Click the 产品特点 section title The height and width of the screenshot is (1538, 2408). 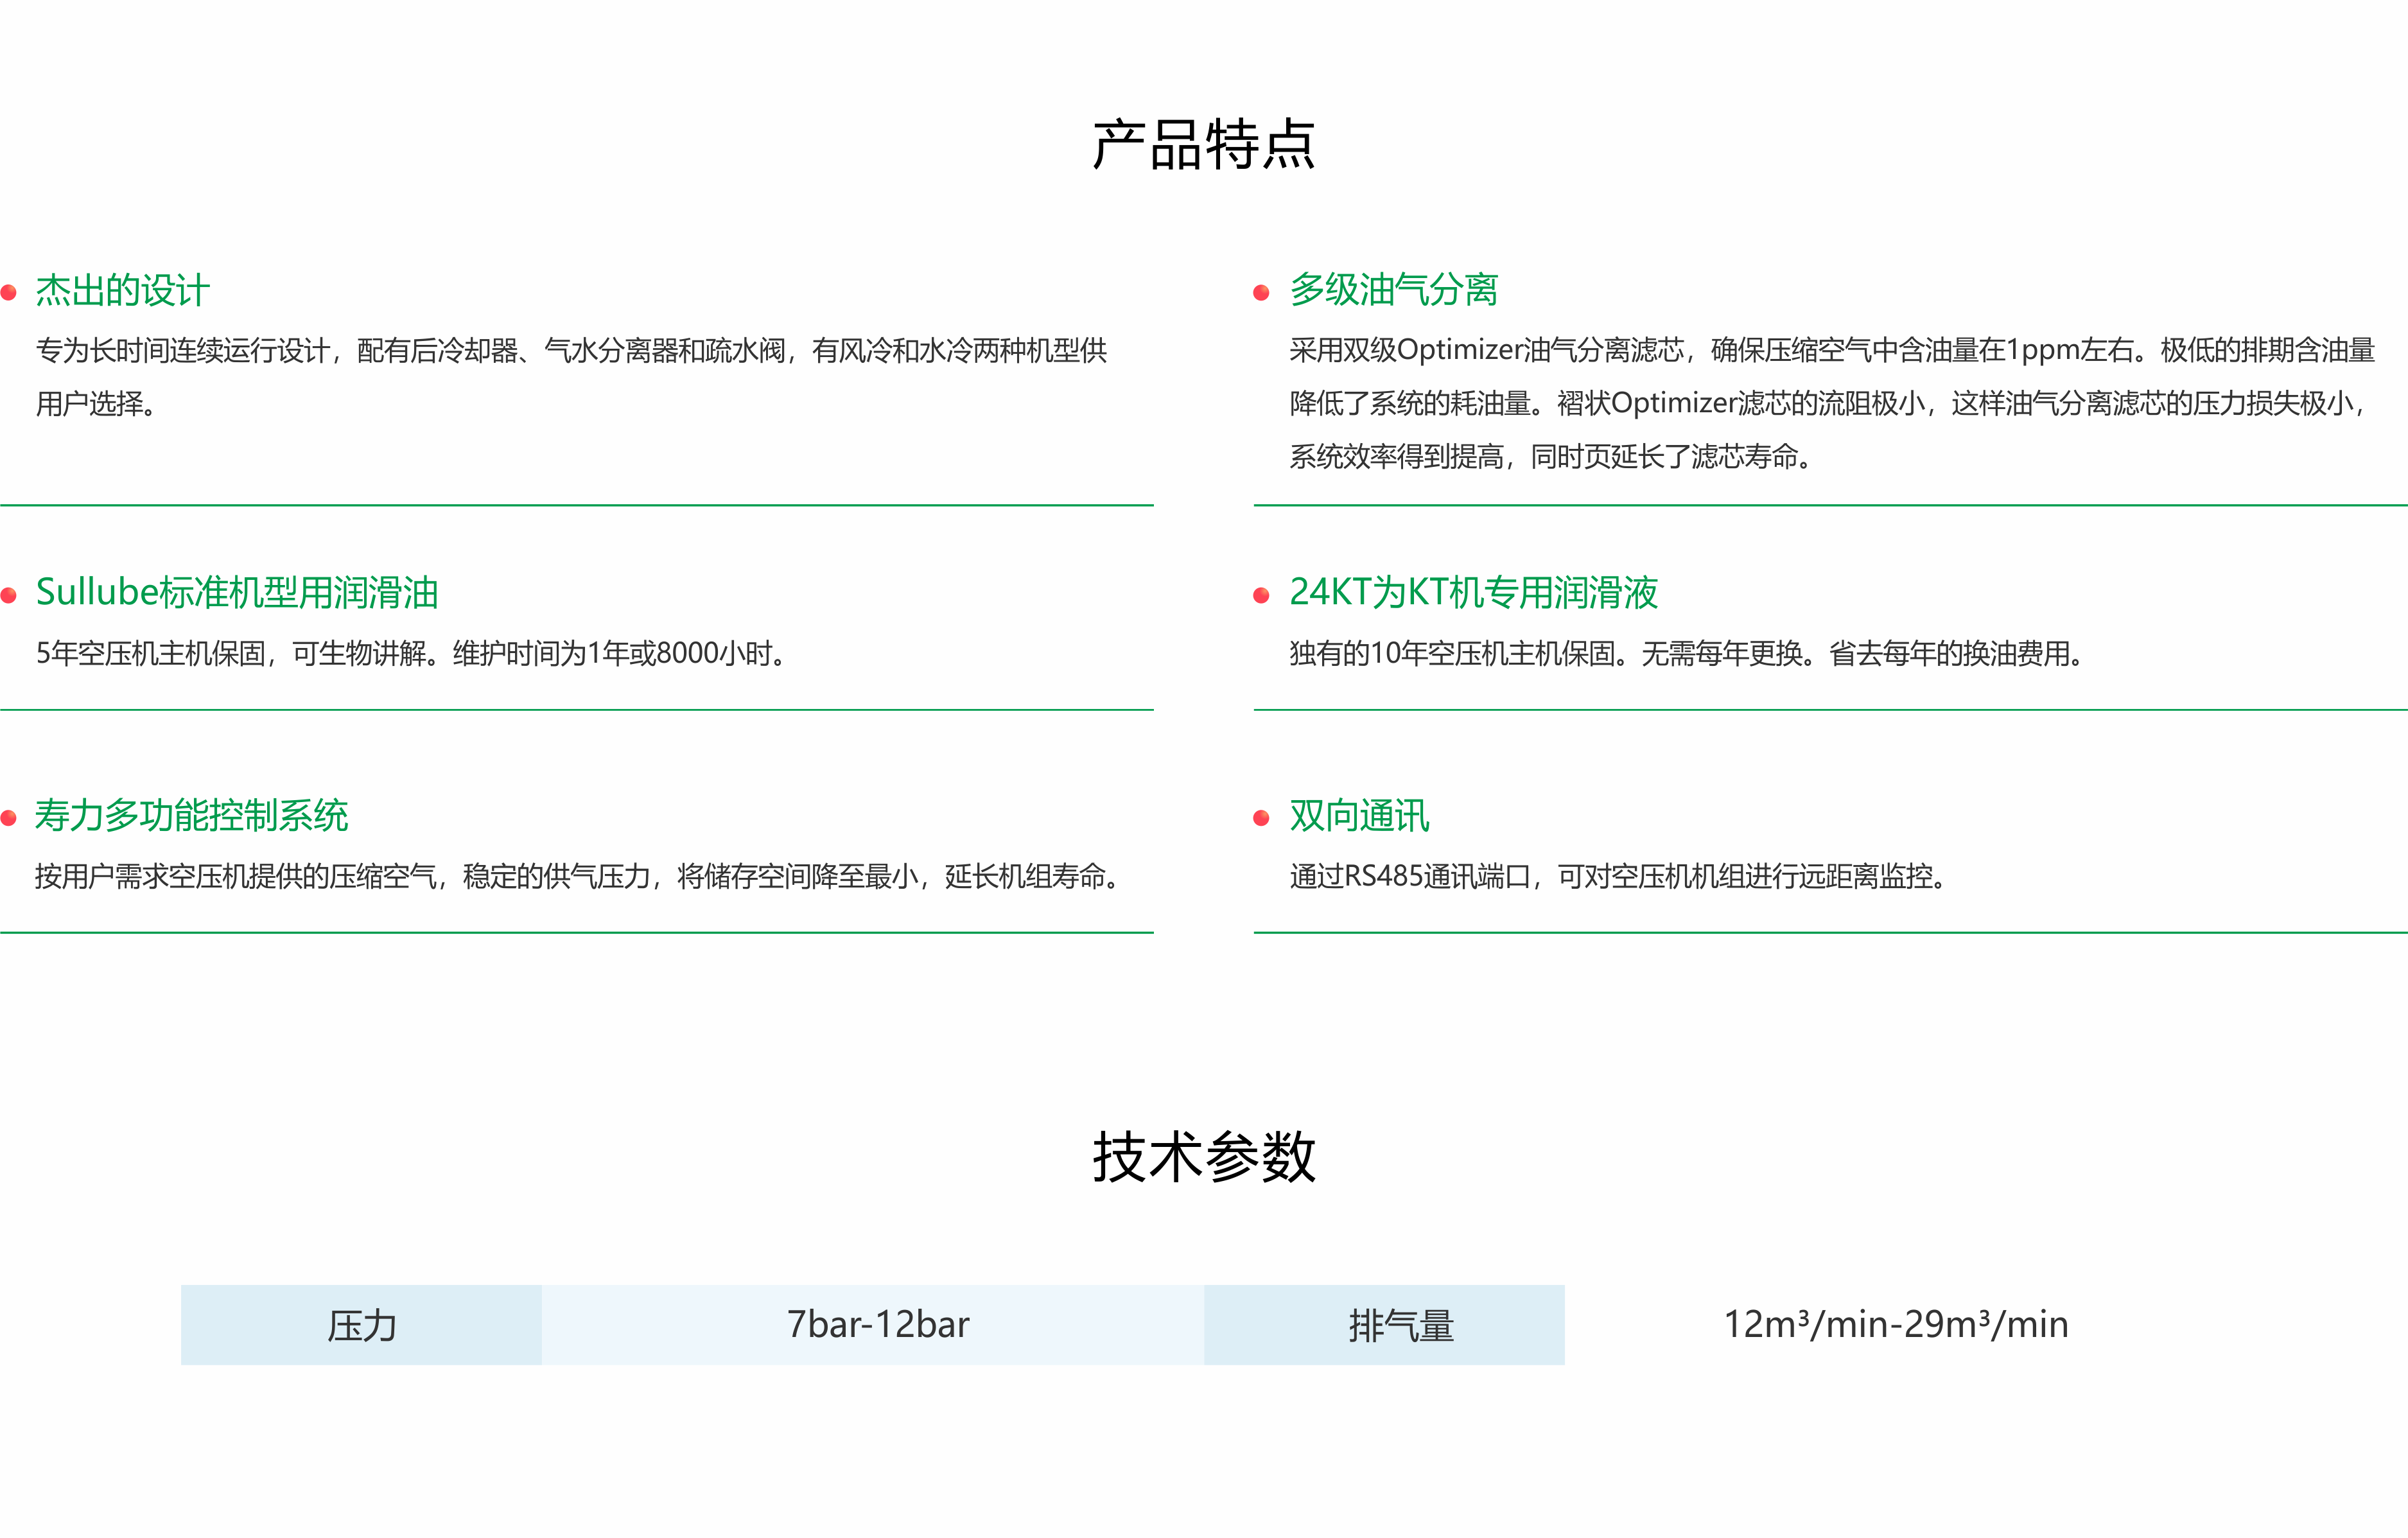point(1203,145)
